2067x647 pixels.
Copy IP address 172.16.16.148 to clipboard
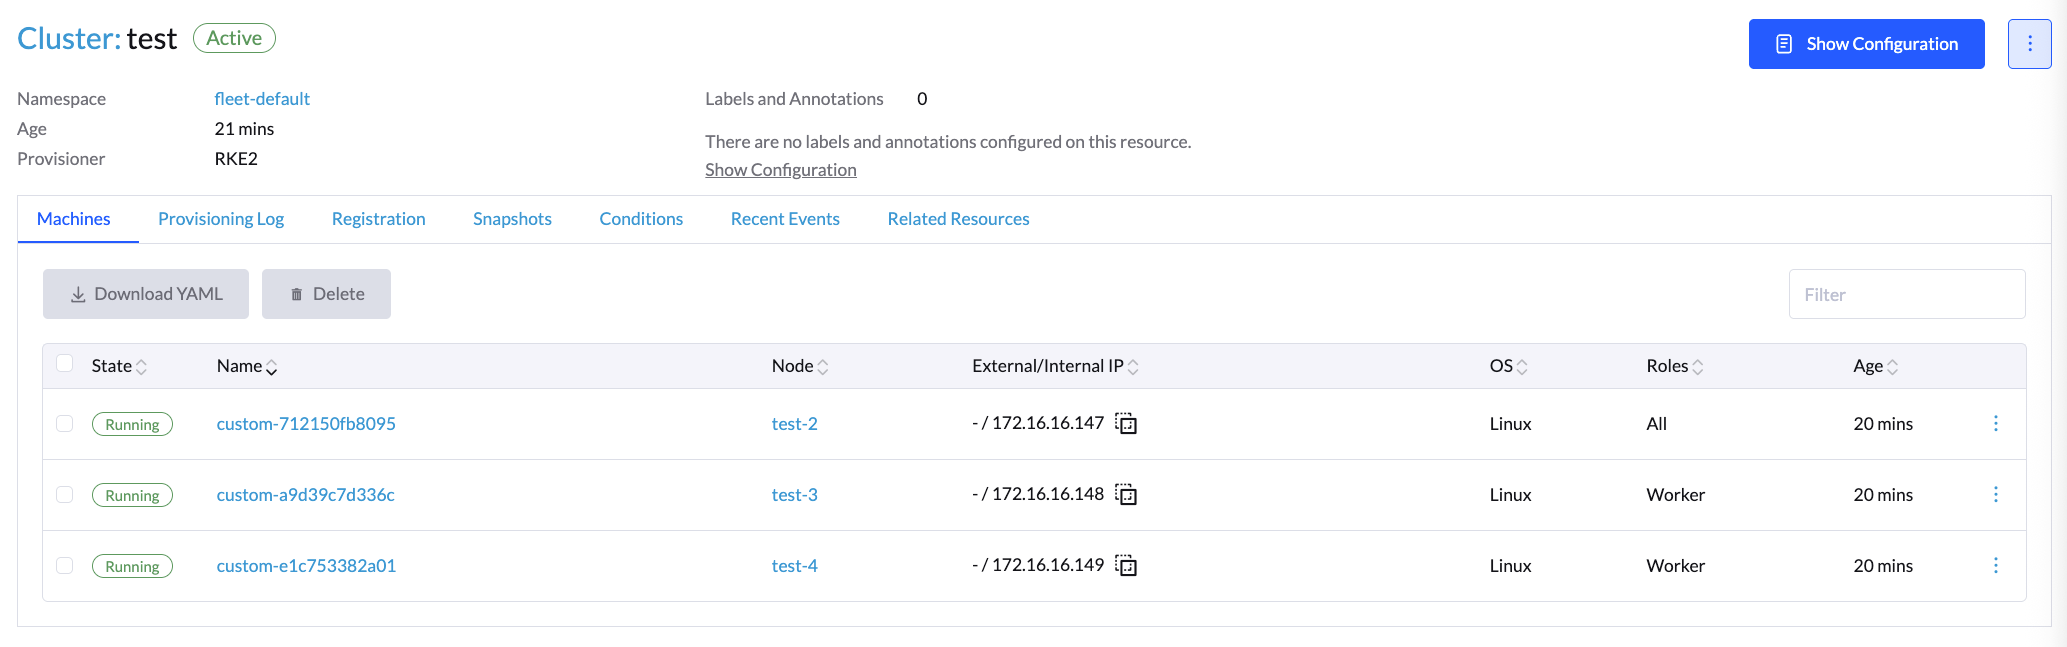point(1126,495)
